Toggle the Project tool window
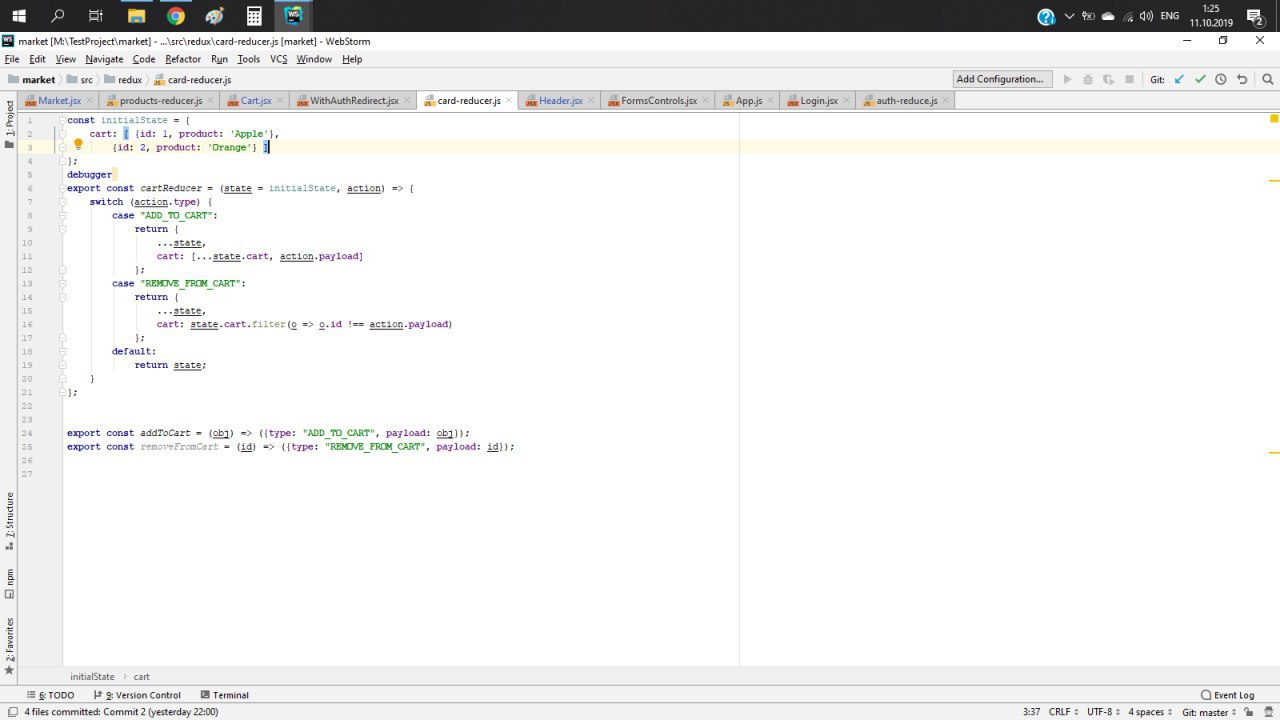The image size is (1280, 720). point(10,118)
